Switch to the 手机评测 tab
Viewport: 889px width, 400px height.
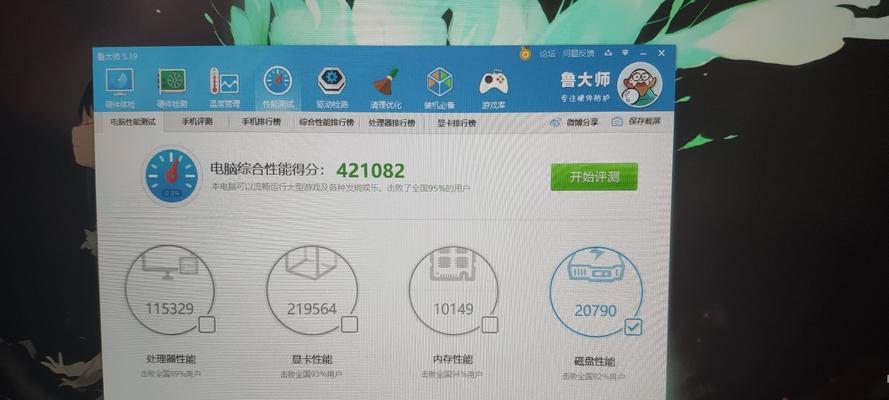coord(197,122)
